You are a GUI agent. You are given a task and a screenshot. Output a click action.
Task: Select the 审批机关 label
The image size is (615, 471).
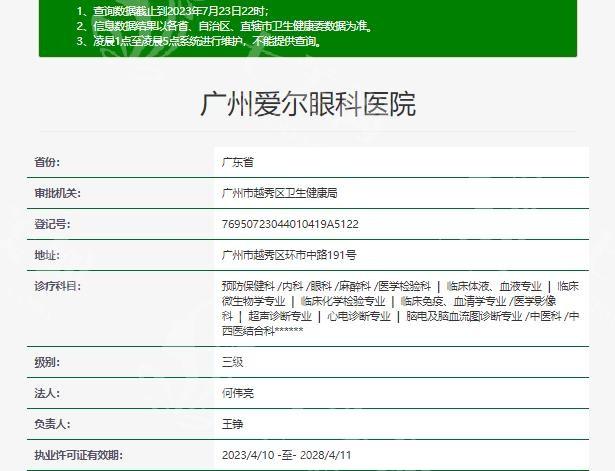click(57, 193)
